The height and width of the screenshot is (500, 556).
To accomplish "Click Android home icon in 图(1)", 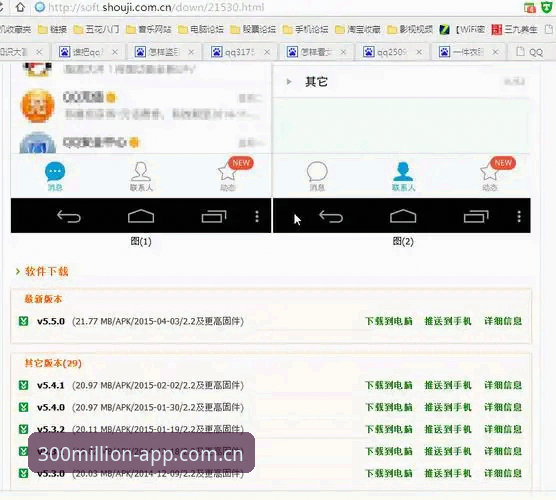I will [x=141, y=216].
